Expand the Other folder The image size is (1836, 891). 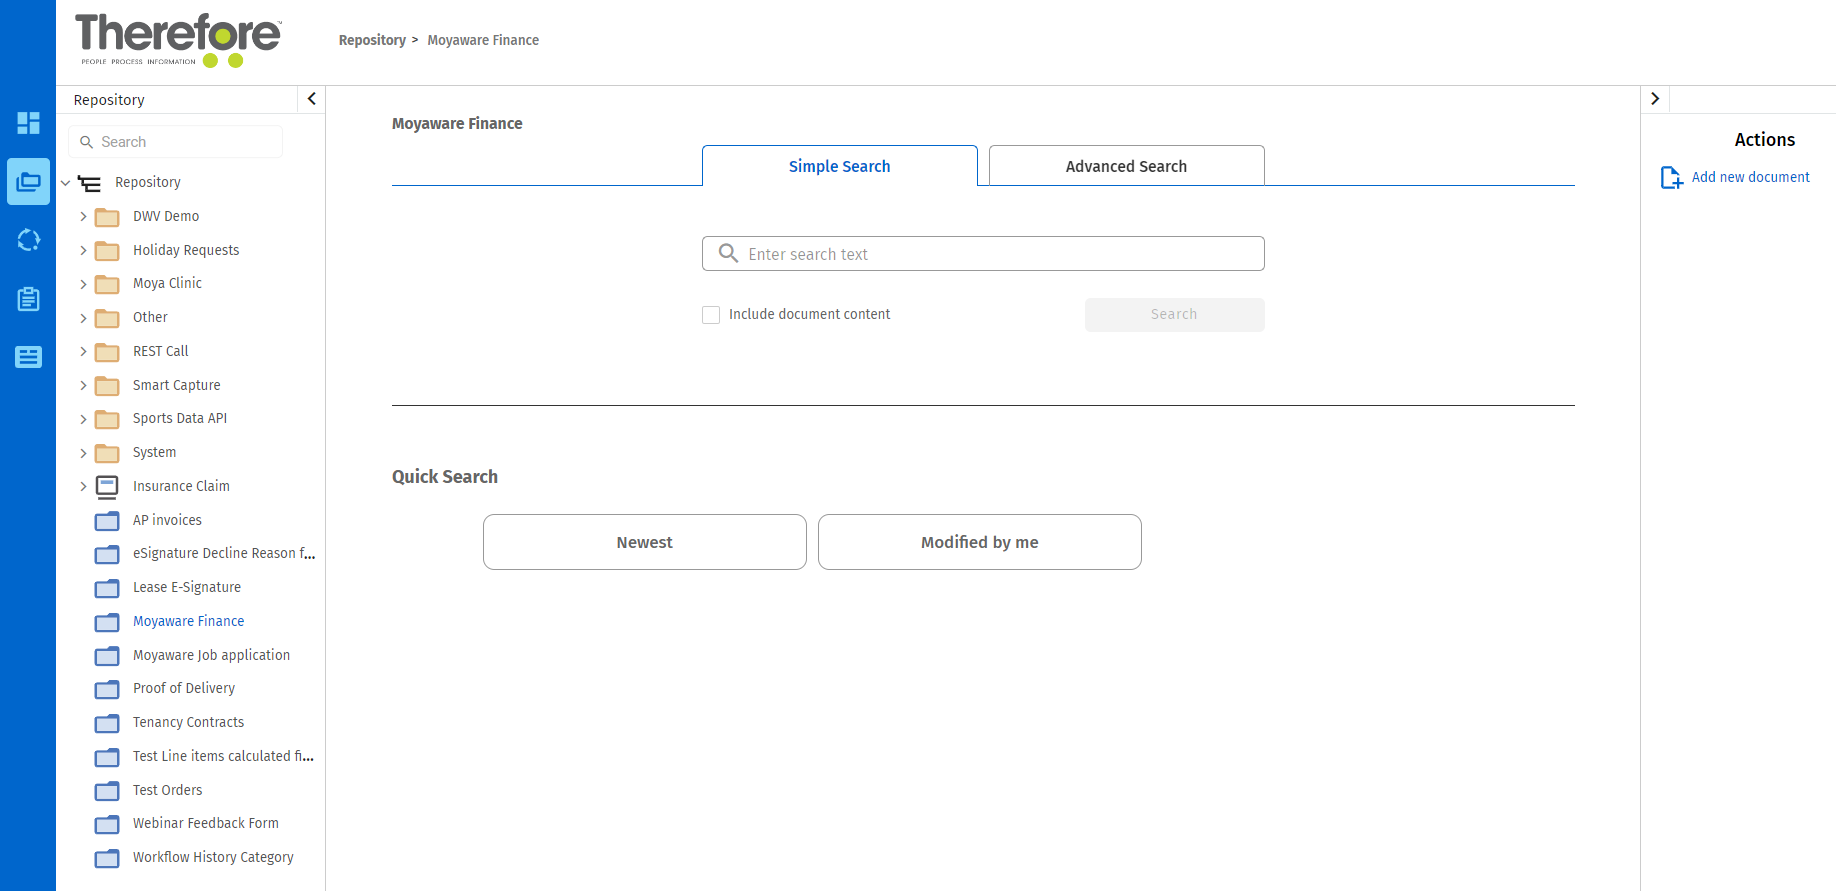coord(83,318)
